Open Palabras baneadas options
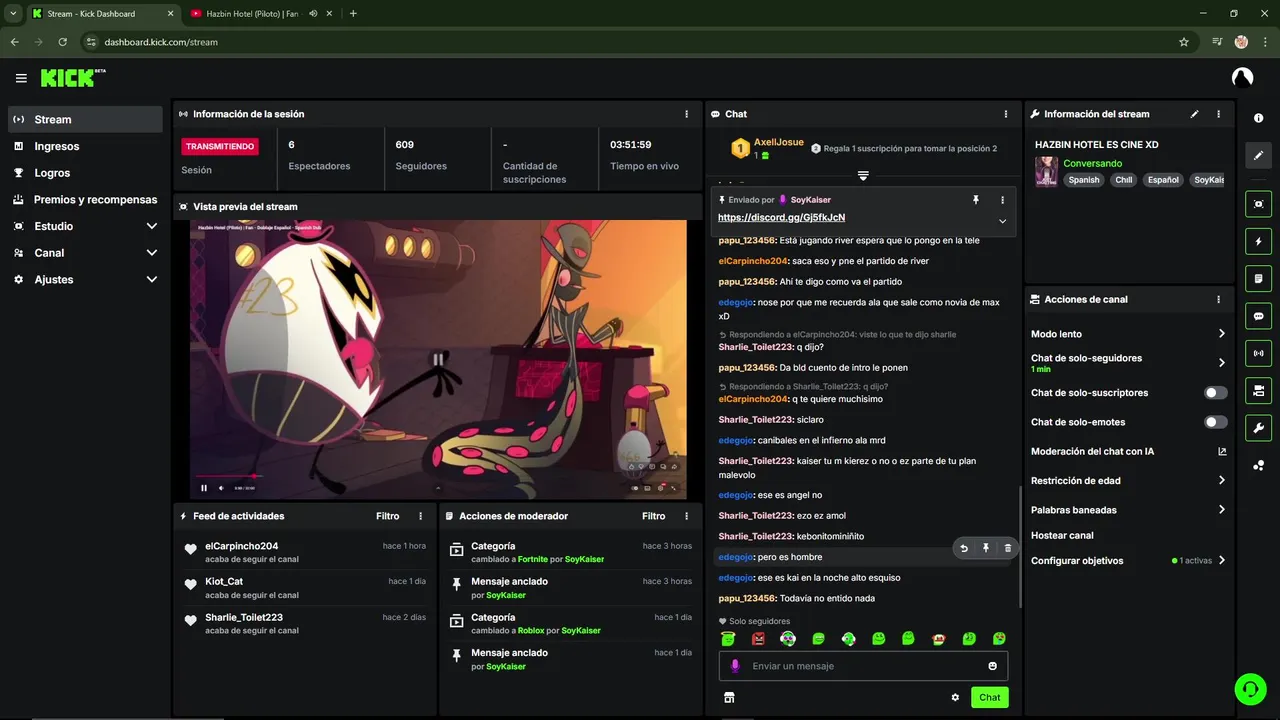 [1128, 510]
